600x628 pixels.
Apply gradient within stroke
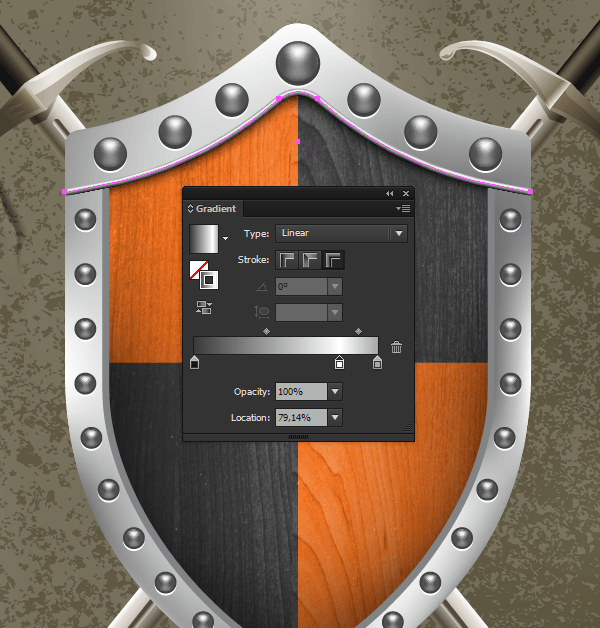(x=286, y=260)
